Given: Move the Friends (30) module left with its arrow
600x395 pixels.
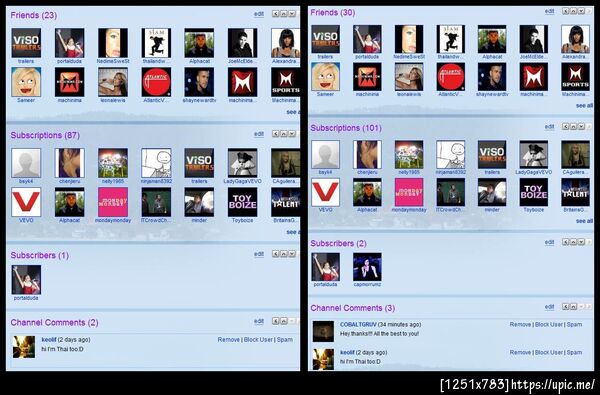Looking at the screenshot, I should coord(565,11).
